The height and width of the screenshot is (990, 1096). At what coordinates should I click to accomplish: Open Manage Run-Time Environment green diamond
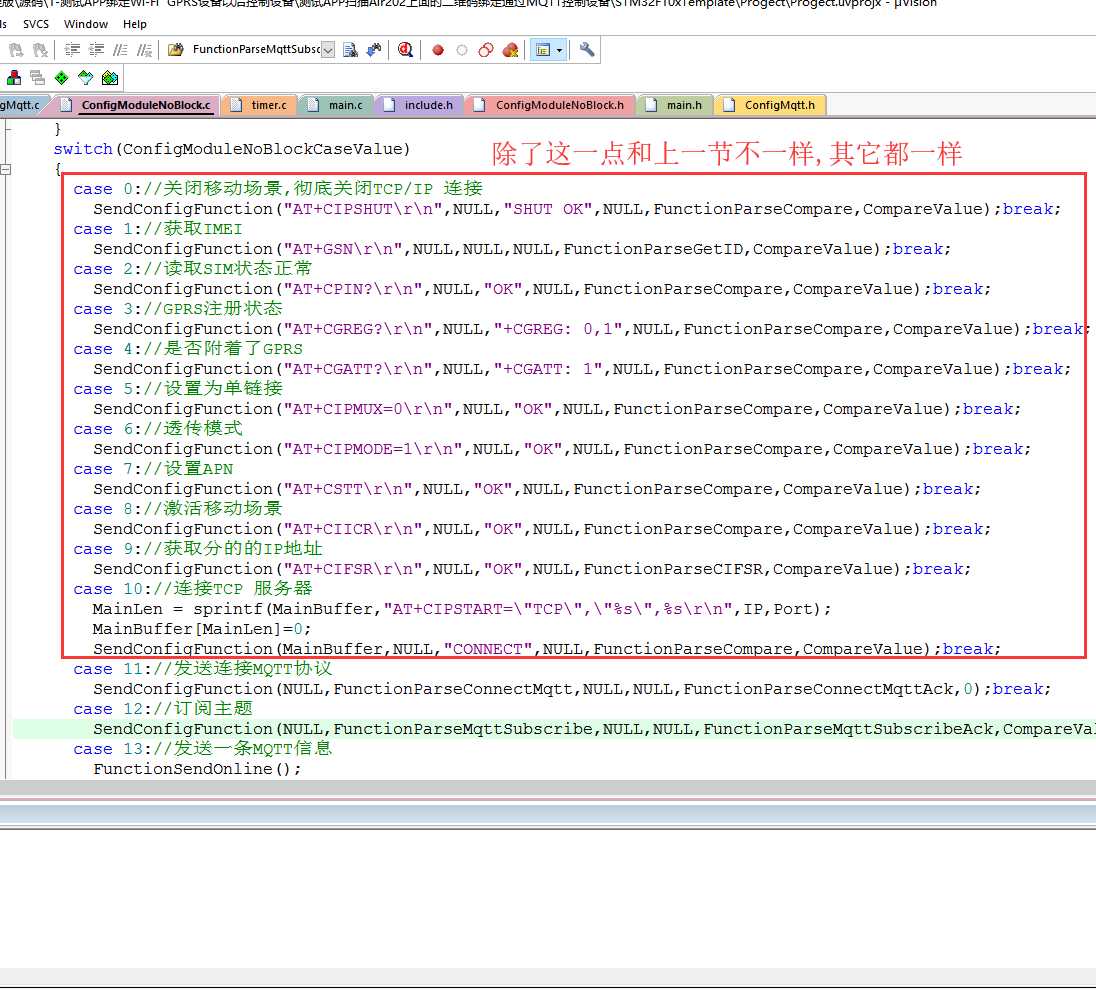click(x=62, y=78)
